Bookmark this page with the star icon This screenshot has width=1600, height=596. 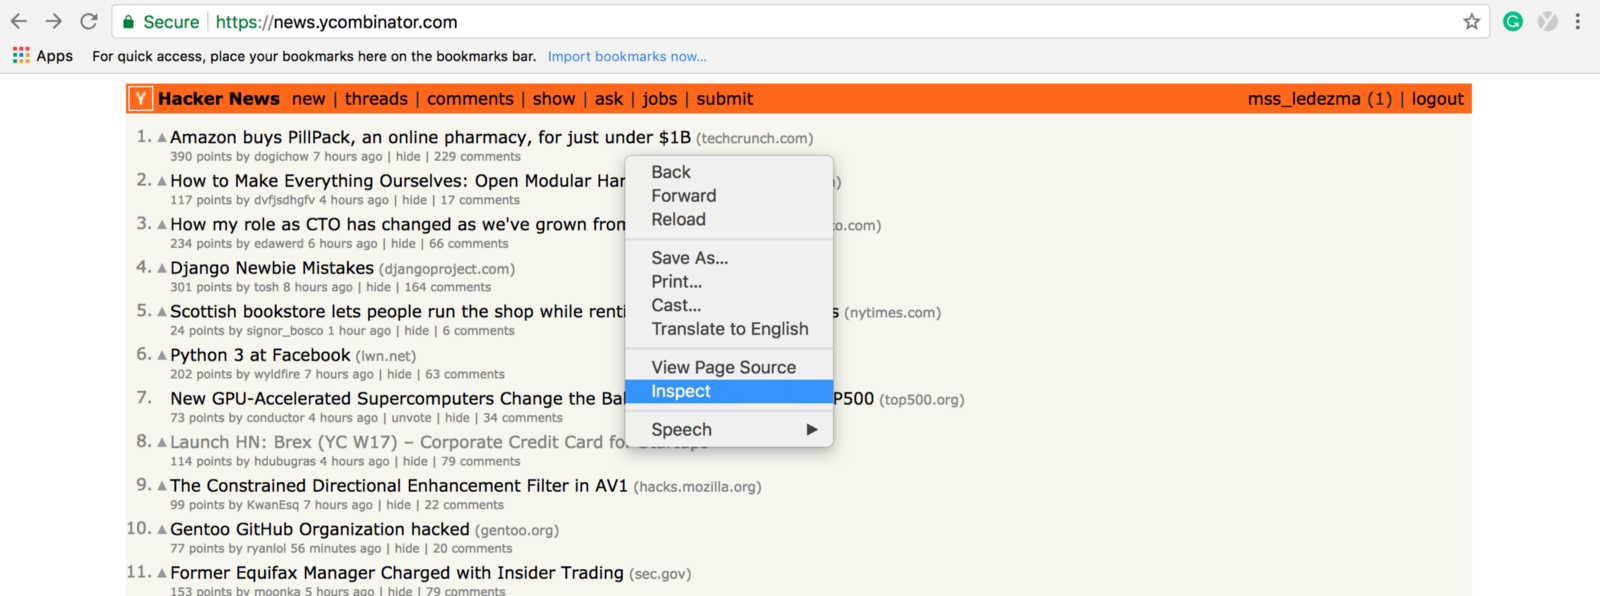tap(1471, 22)
